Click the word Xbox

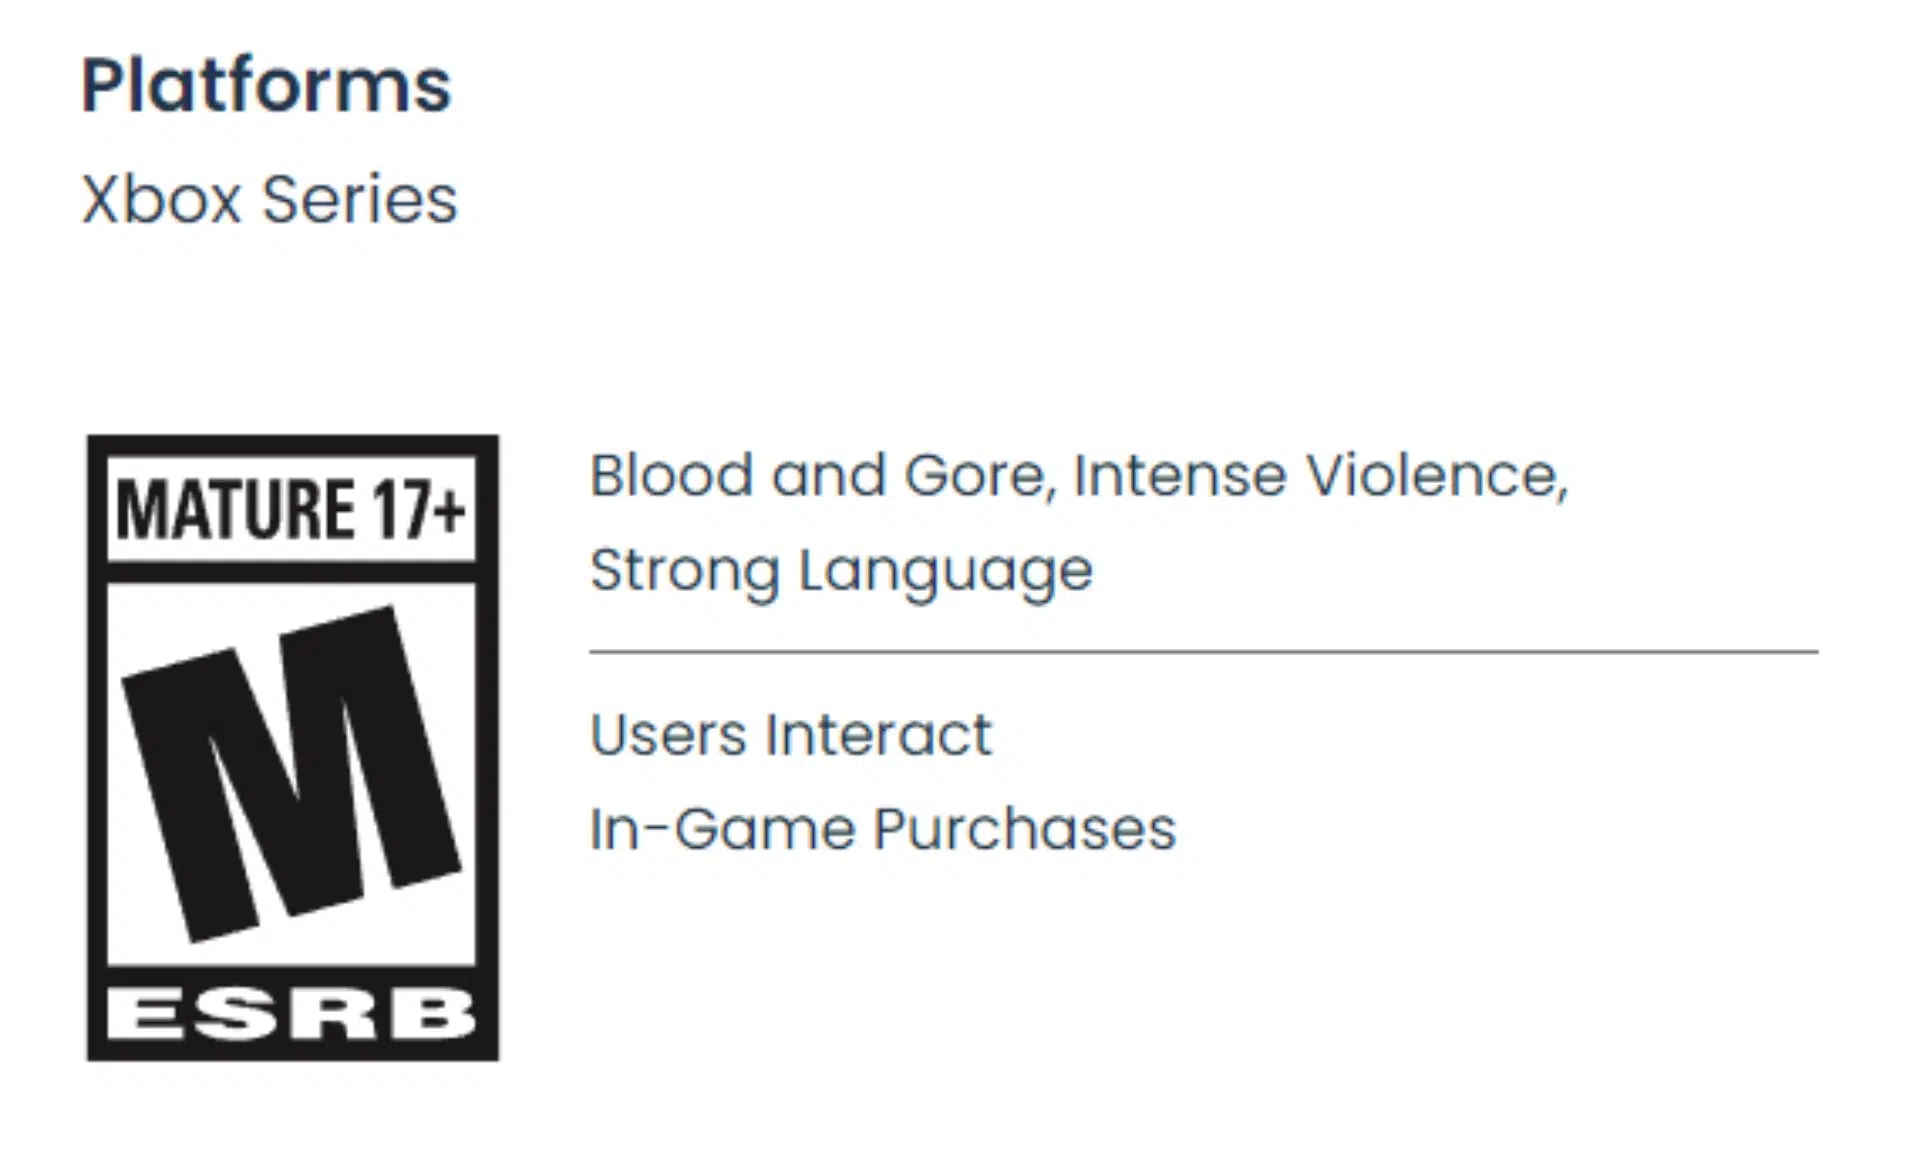(x=161, y=199)
